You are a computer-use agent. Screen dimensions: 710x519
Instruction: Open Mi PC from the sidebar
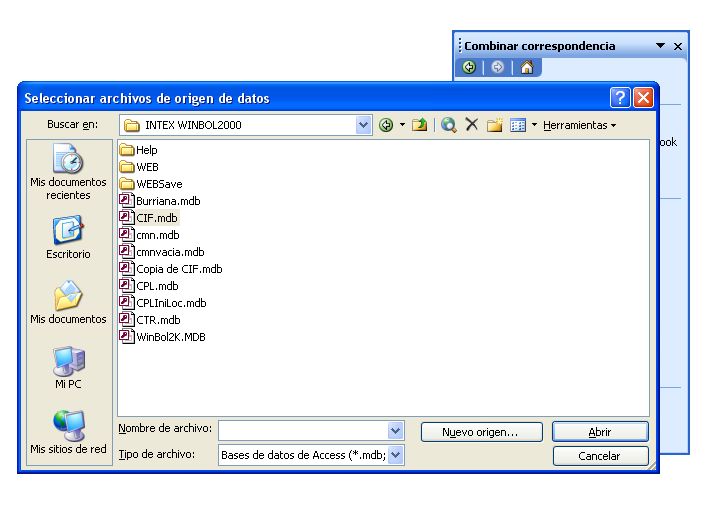pos(68,367)
